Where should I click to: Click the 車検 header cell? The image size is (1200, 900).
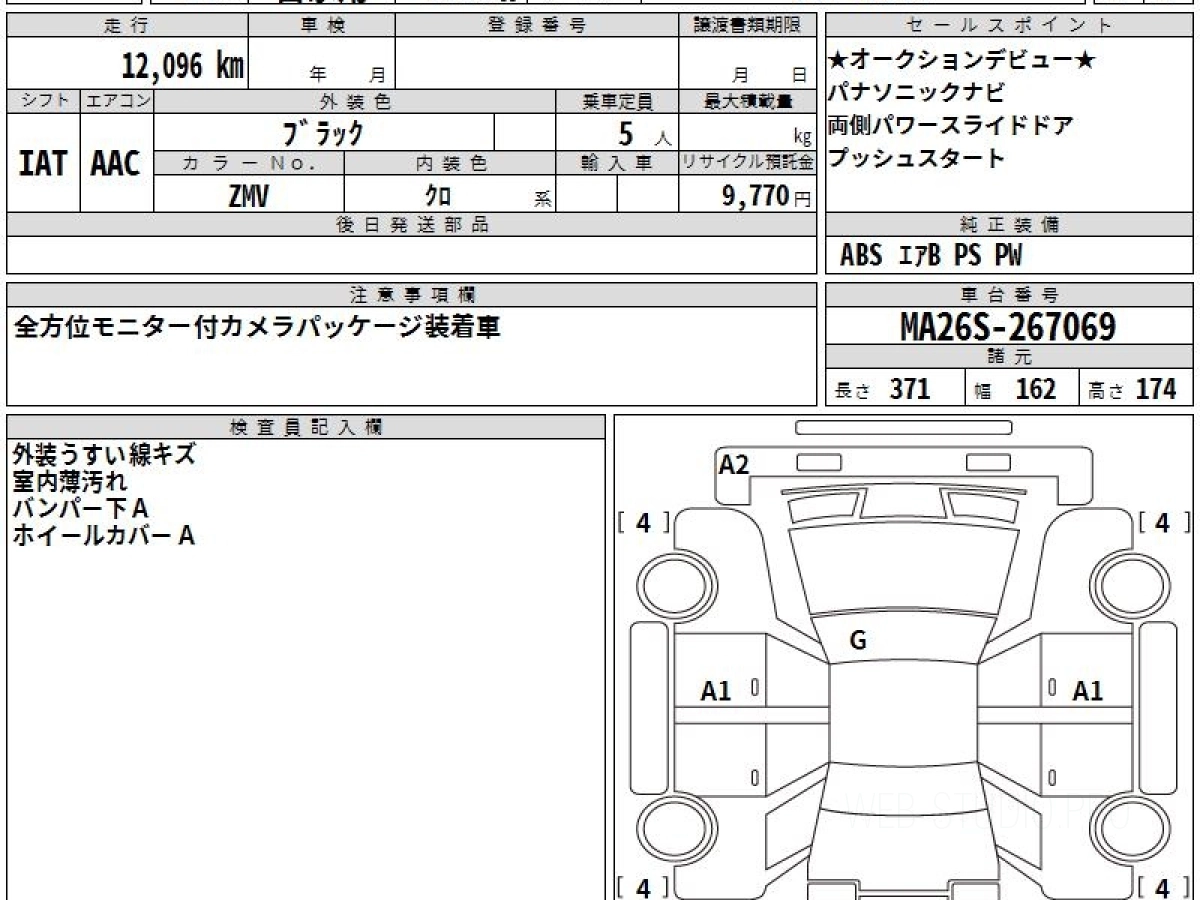[x=322, y=26]
